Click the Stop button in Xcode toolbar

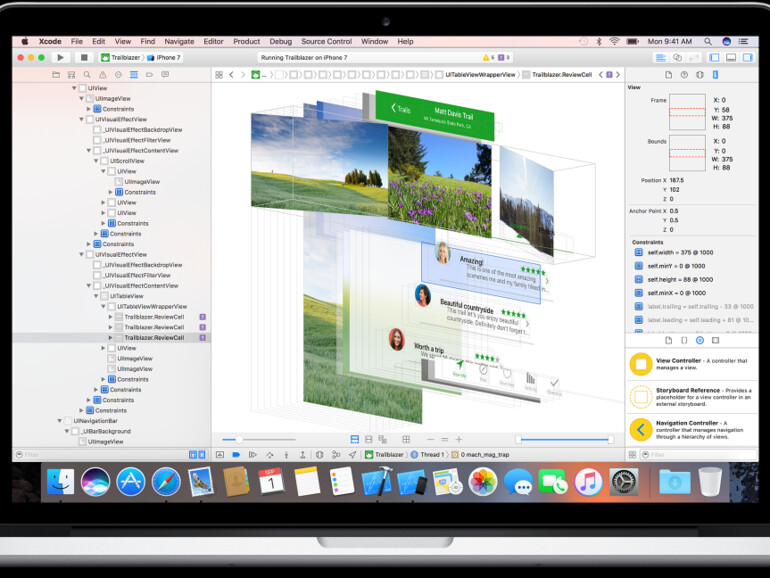tap(84, 57)
